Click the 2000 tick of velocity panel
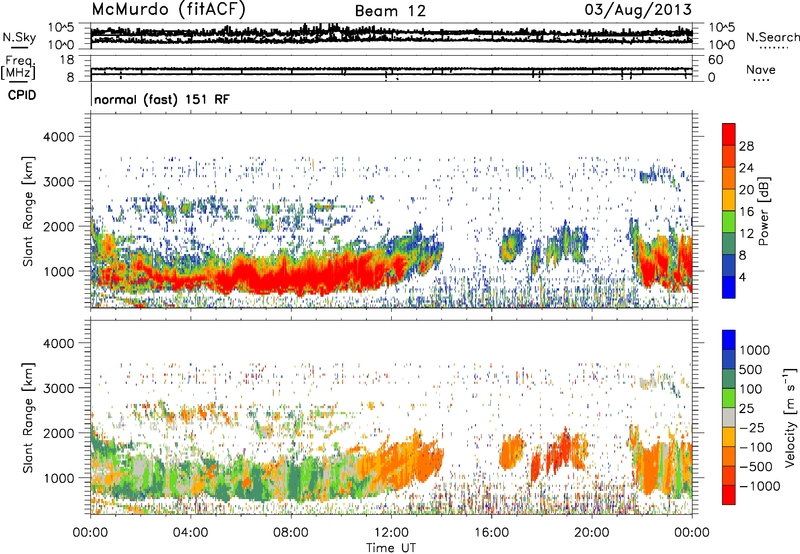The width and height of the screenshot is (800, 554). pyautogui.click(x=58, y=433)
